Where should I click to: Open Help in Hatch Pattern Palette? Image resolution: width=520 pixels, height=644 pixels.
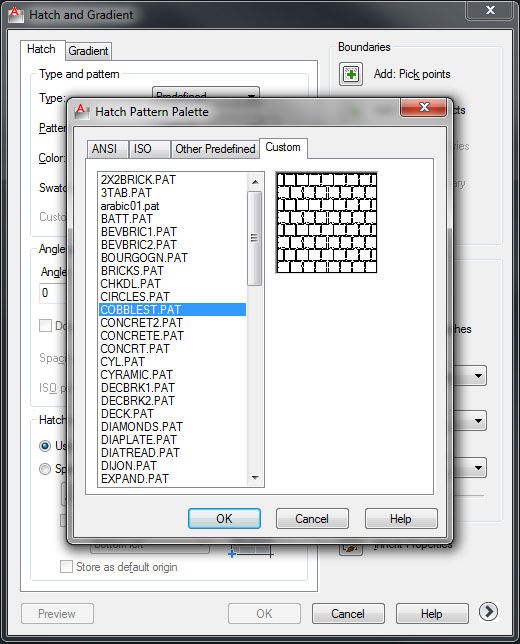coord(401,519)
